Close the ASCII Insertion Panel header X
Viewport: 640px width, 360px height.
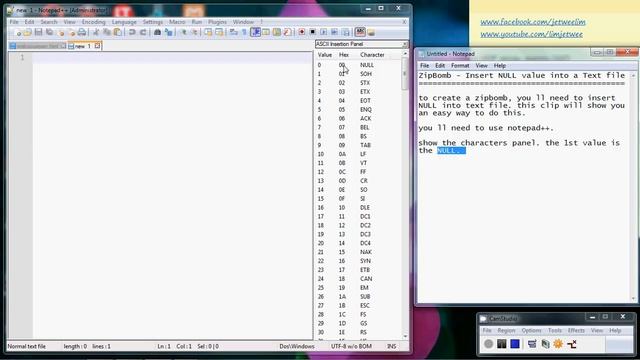pos(404,44)
